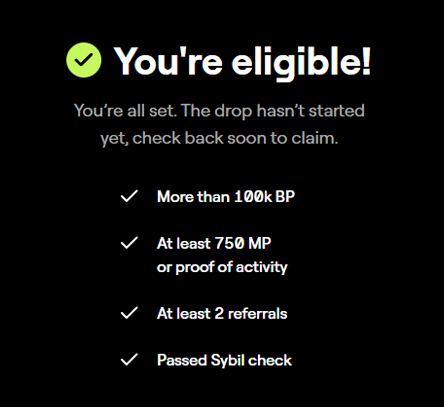
Task: Select the More than 100k BP requirement
Action: [x=226, y=197]
